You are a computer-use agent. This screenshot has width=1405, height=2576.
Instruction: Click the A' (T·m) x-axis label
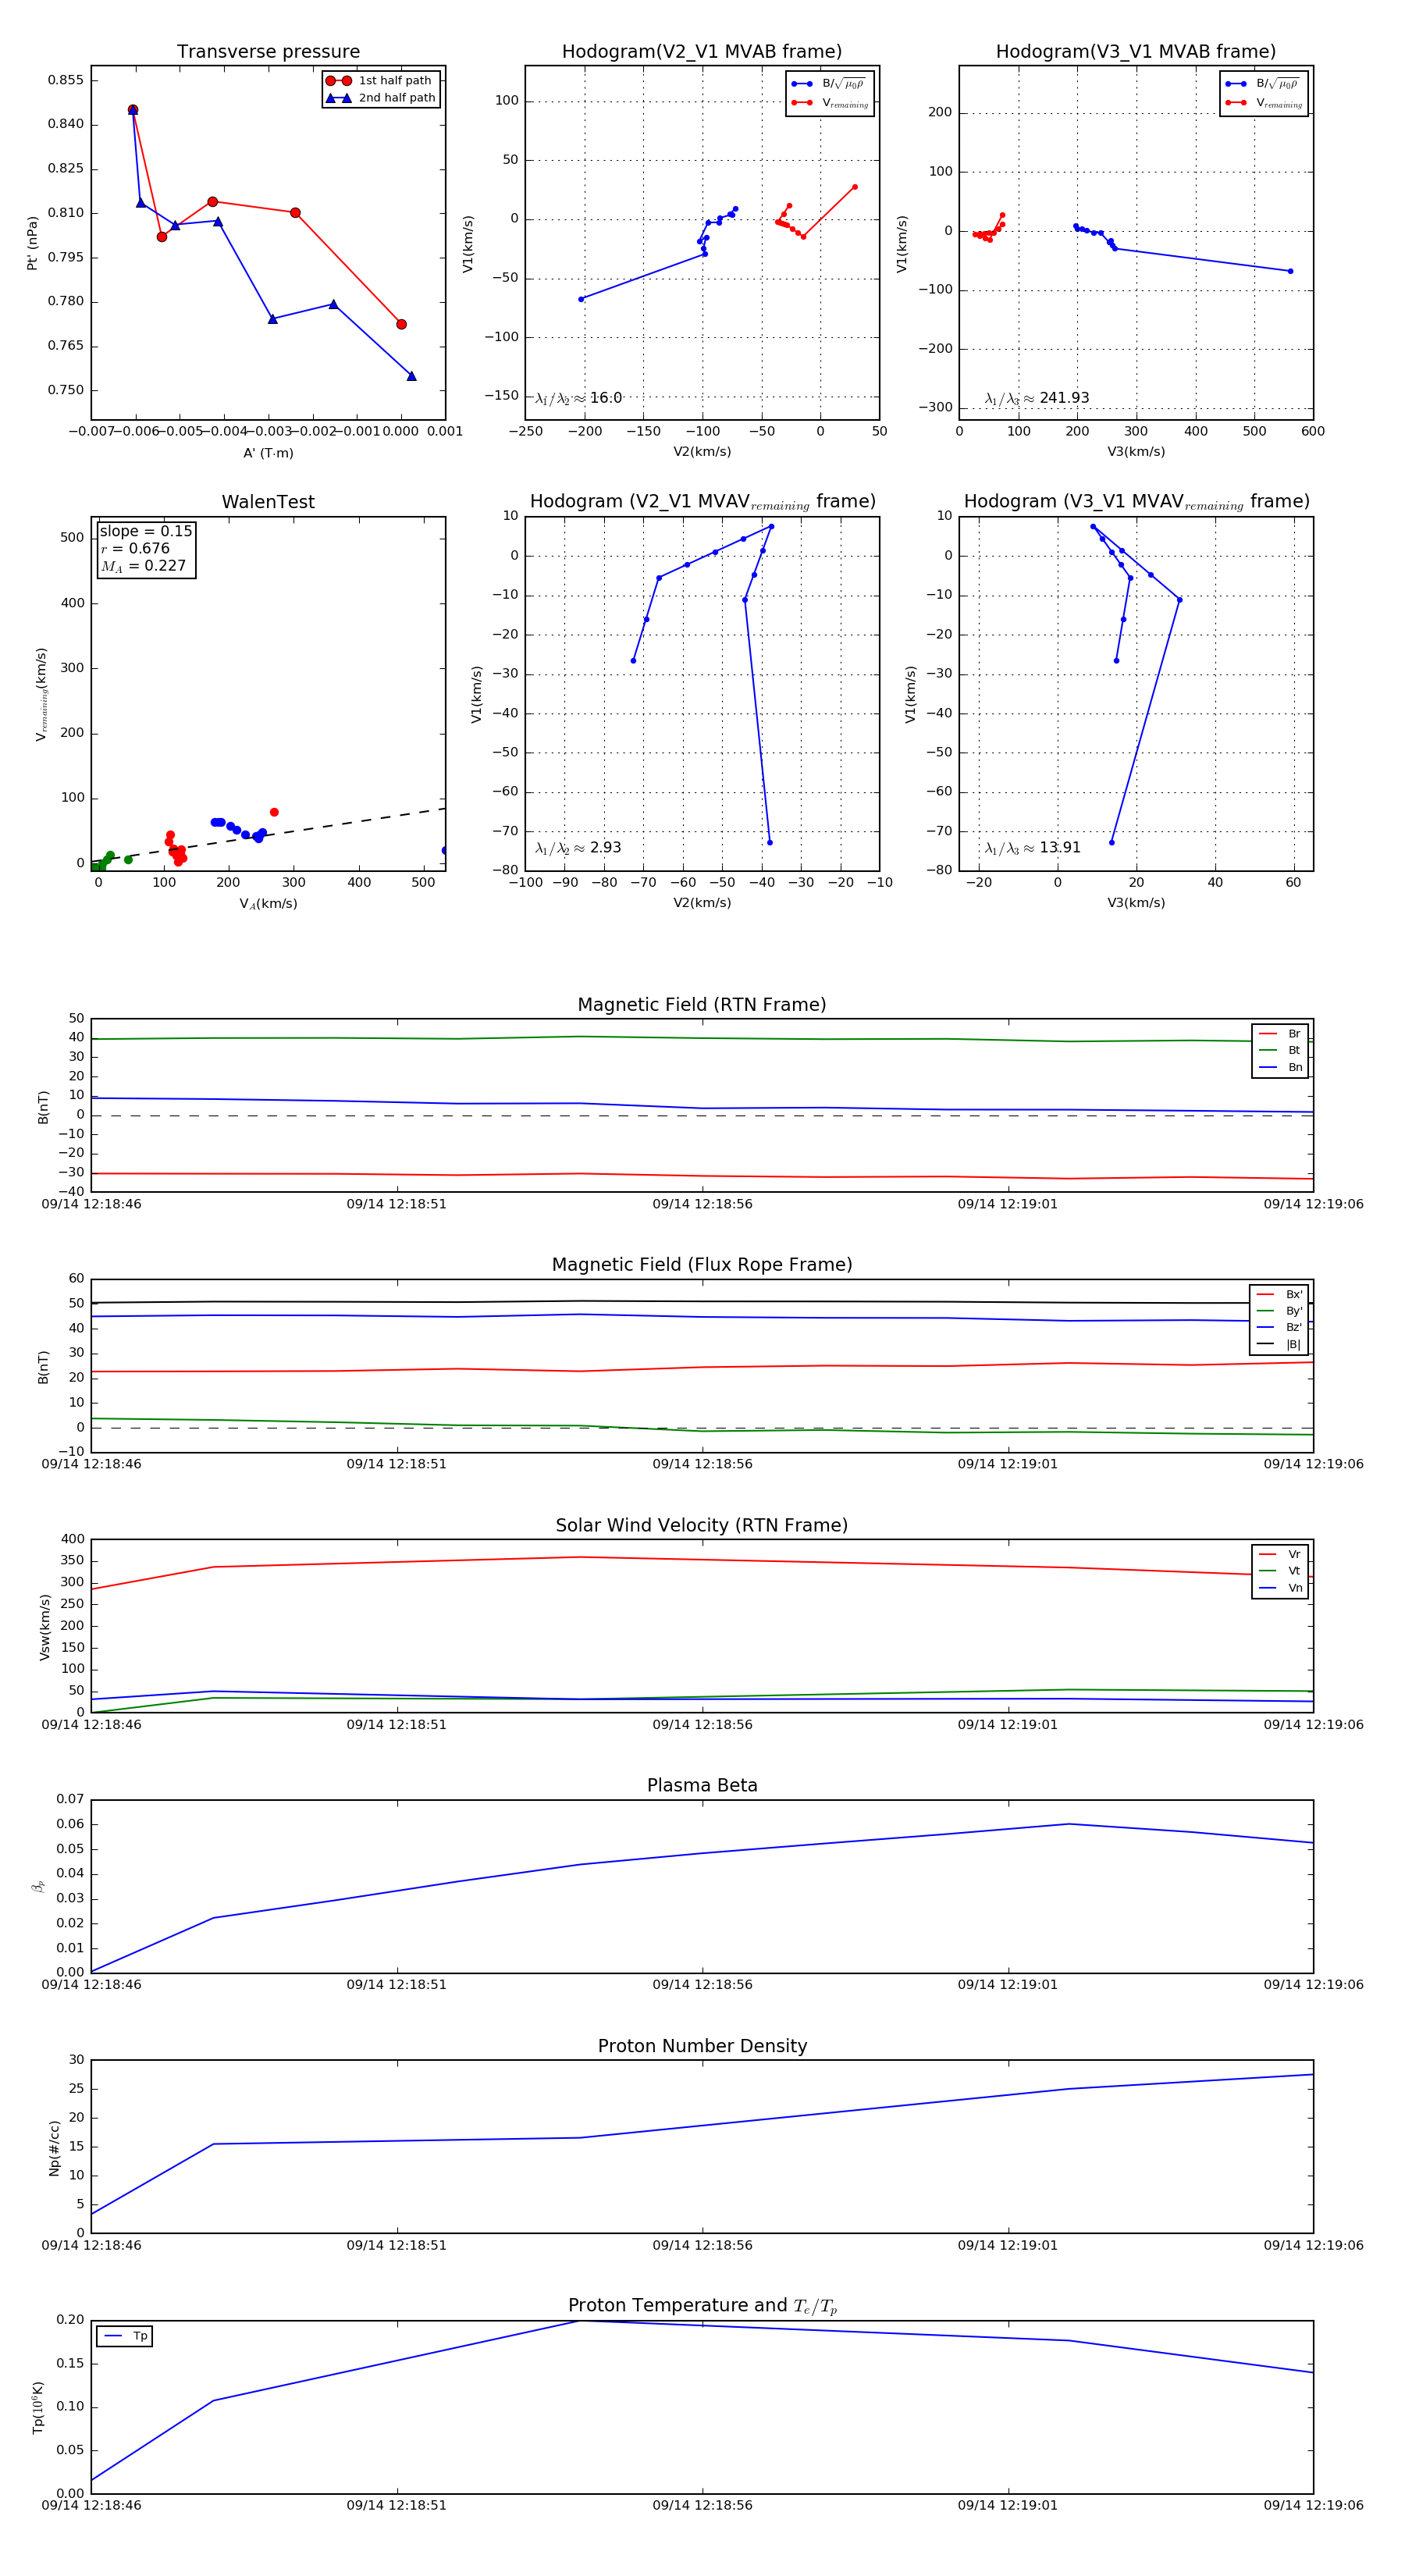268,453
